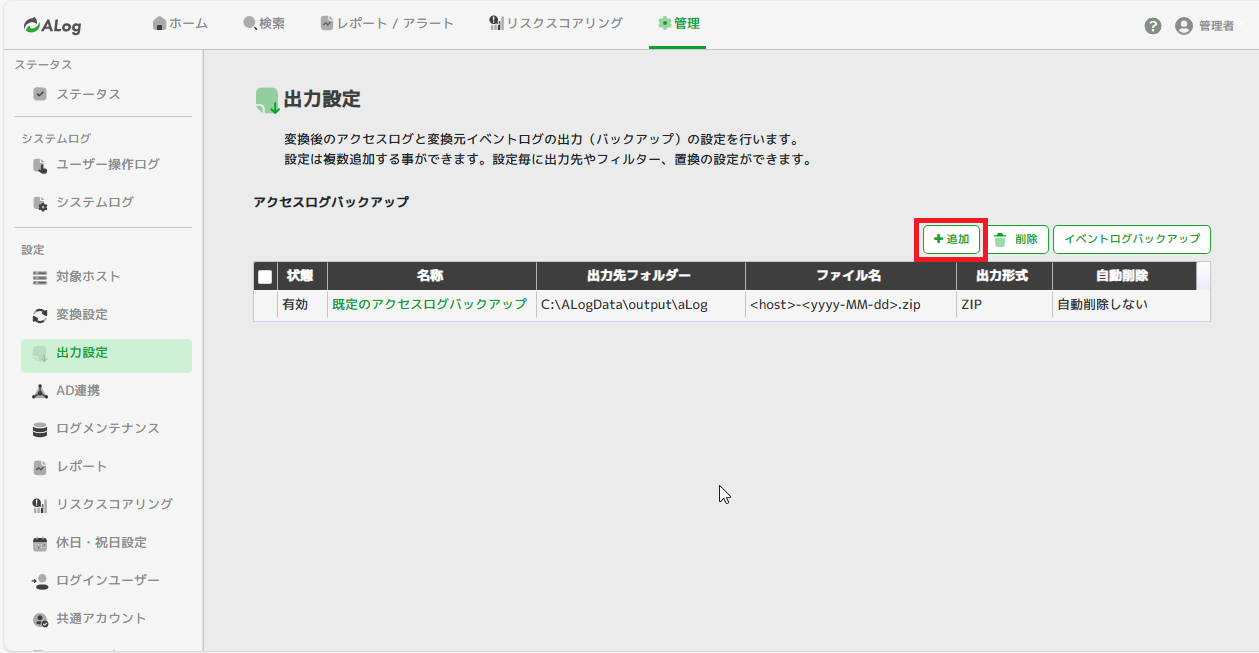Open the 管理者 user account menu
This screenshot has width=1259, height=653.
coord(1204,26)
